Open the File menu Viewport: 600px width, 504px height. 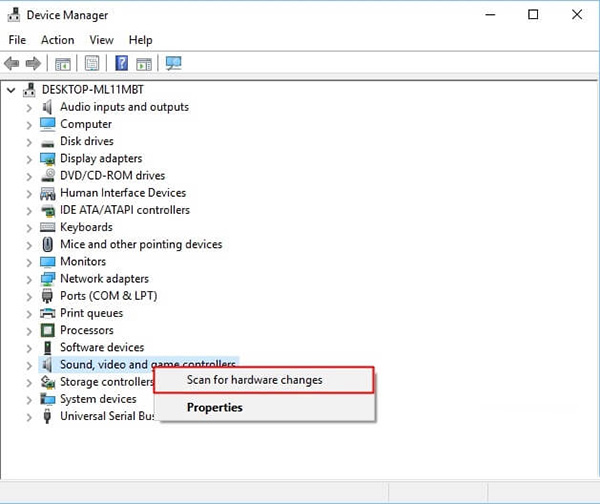pos(17,40)
